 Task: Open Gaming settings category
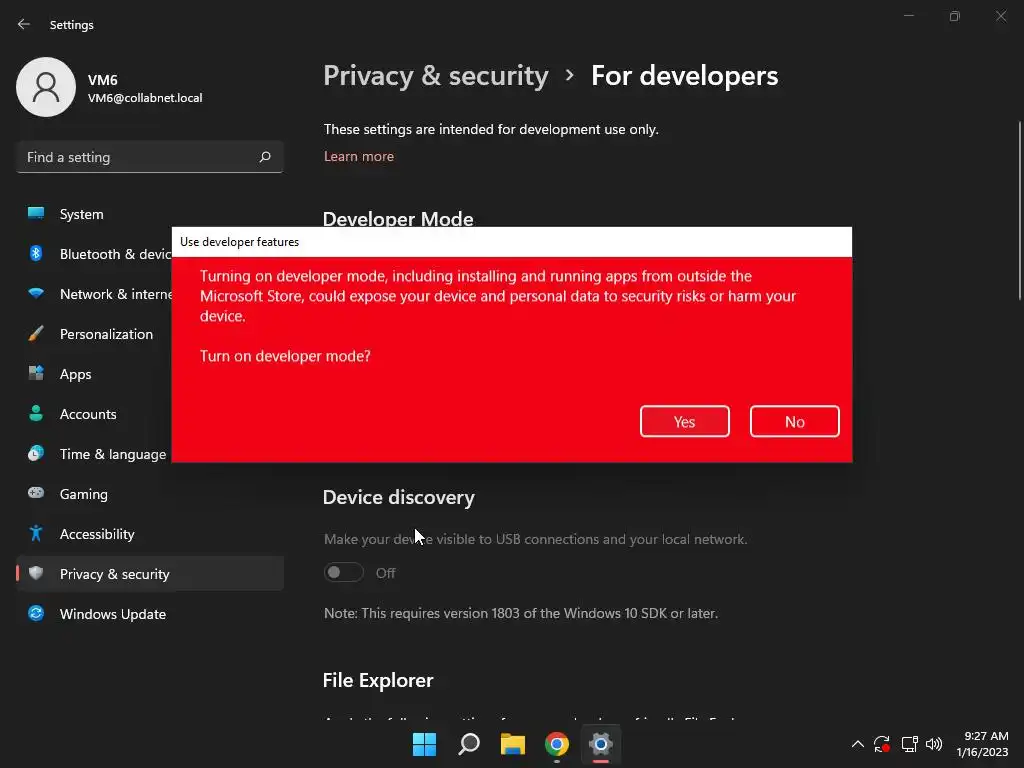tap(150, 494)
